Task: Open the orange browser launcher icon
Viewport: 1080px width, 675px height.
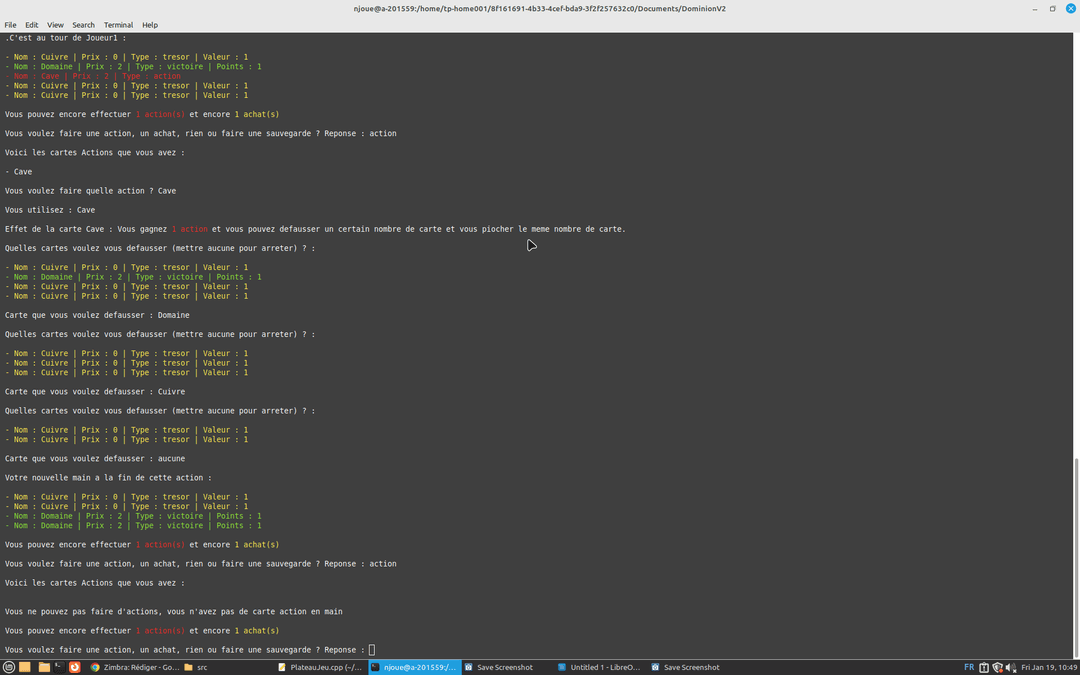Action: (x=75, y=667)
